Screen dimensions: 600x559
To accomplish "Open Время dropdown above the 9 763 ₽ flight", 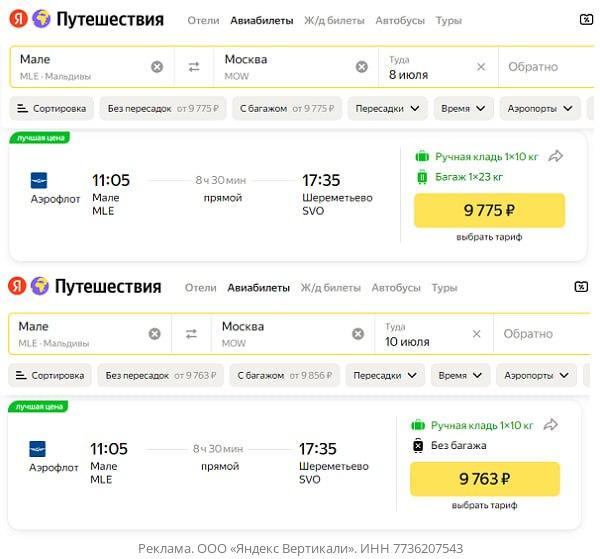I will pos(461,376).
